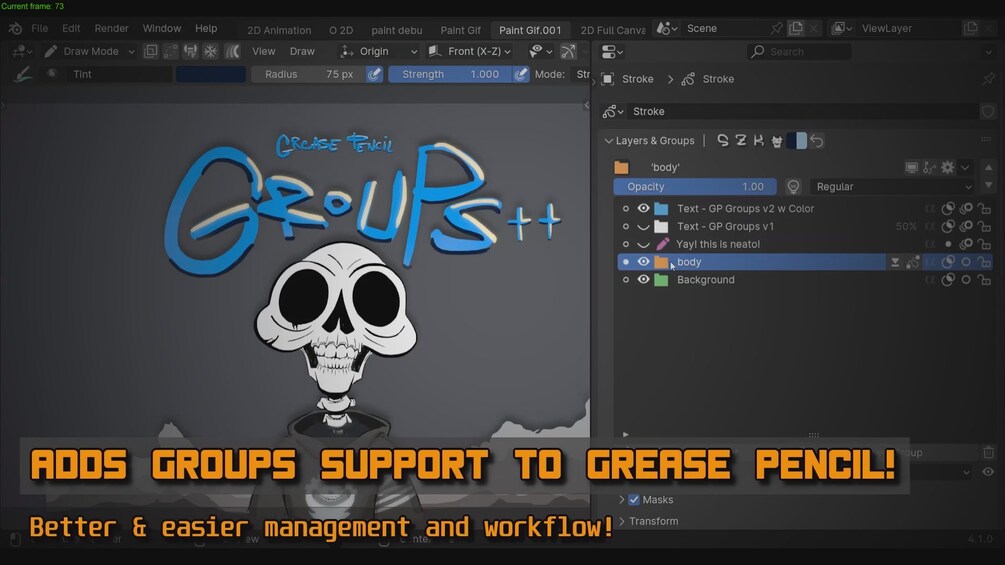Hide the Background group
Viewport: 1005px width, 565px height.
tap(644, 279)
